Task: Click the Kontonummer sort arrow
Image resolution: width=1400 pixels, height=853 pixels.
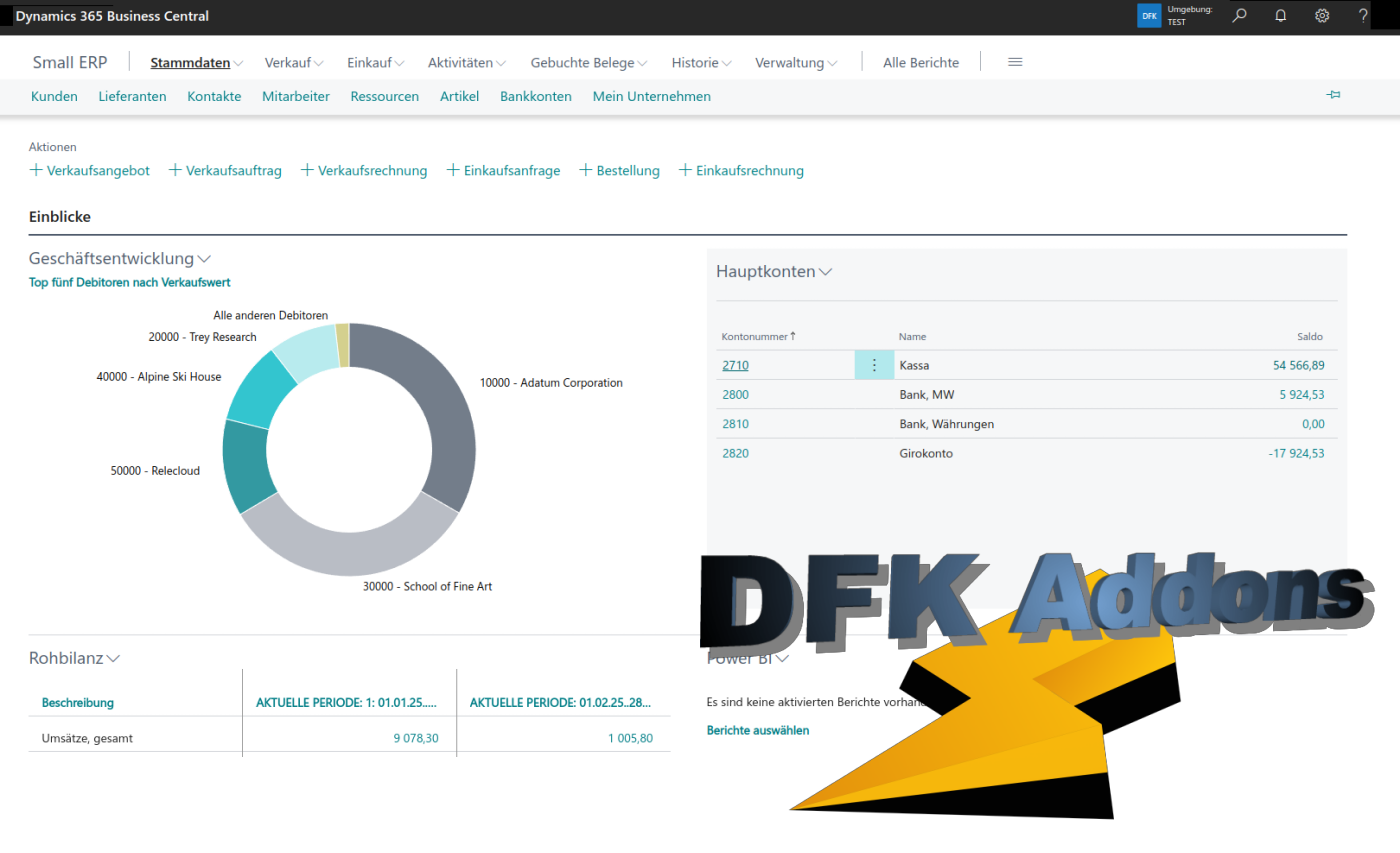Action: click(x=793, y=336)
